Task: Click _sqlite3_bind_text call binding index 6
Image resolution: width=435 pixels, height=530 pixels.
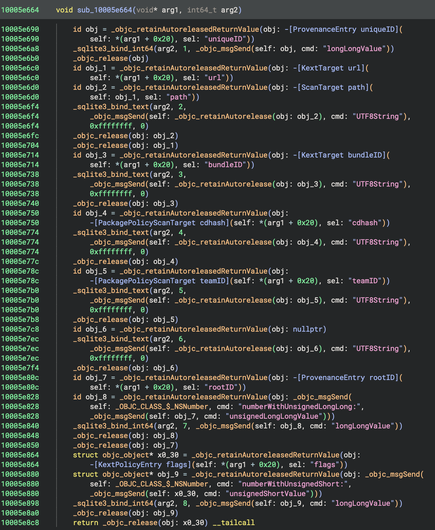Action: pyautogui.click(x=111, y=339)
